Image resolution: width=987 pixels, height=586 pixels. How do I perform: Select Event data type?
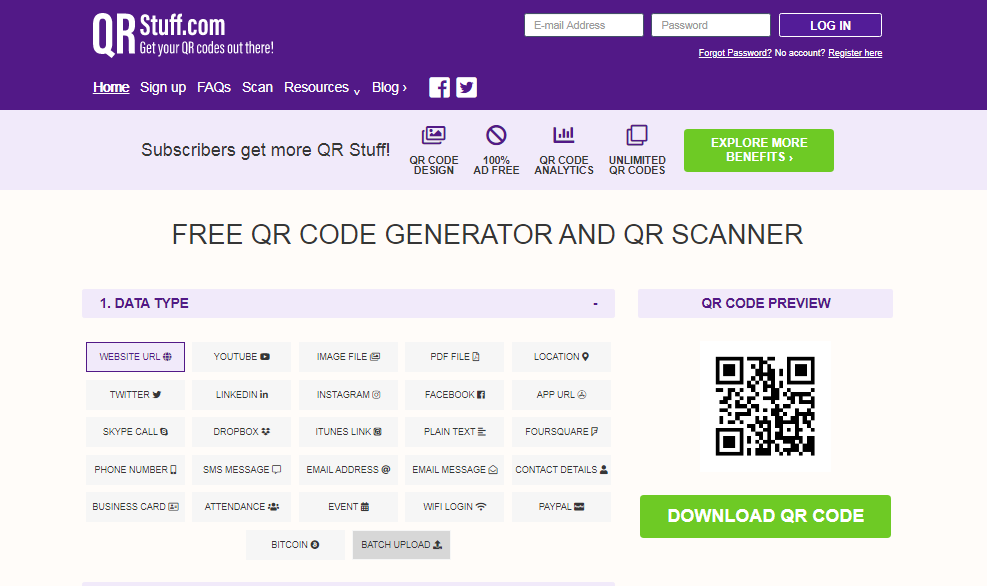pyautogui.click(x=348, y=507)
